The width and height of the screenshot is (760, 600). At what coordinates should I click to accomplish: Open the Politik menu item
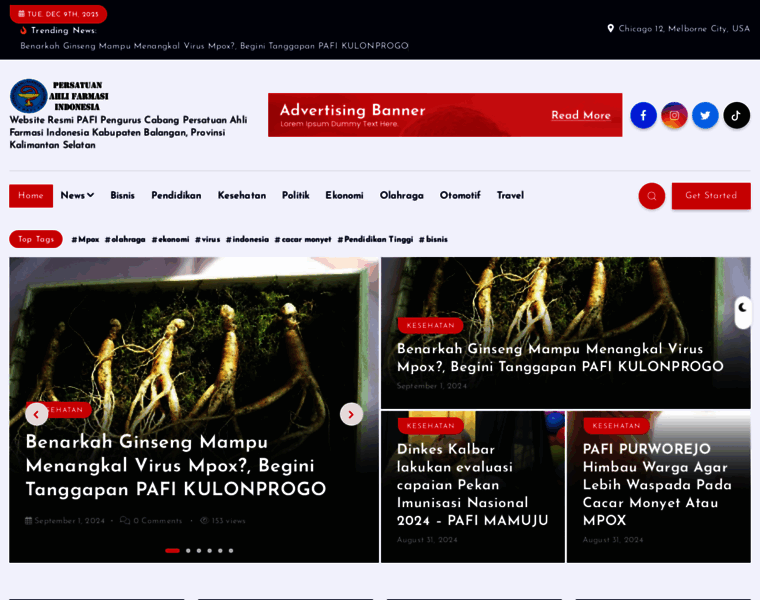(x=296, y=195)
